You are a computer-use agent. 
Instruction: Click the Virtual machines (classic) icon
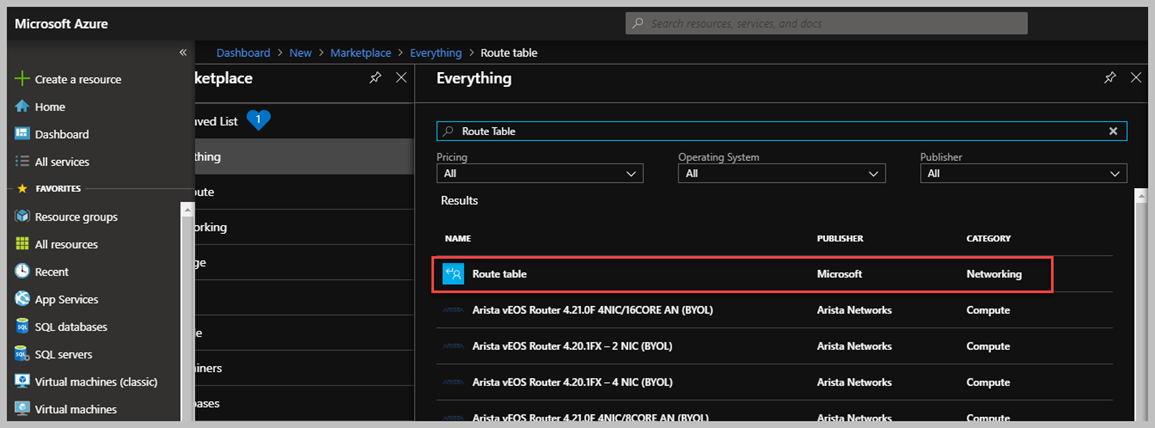(x=22, y=382)
